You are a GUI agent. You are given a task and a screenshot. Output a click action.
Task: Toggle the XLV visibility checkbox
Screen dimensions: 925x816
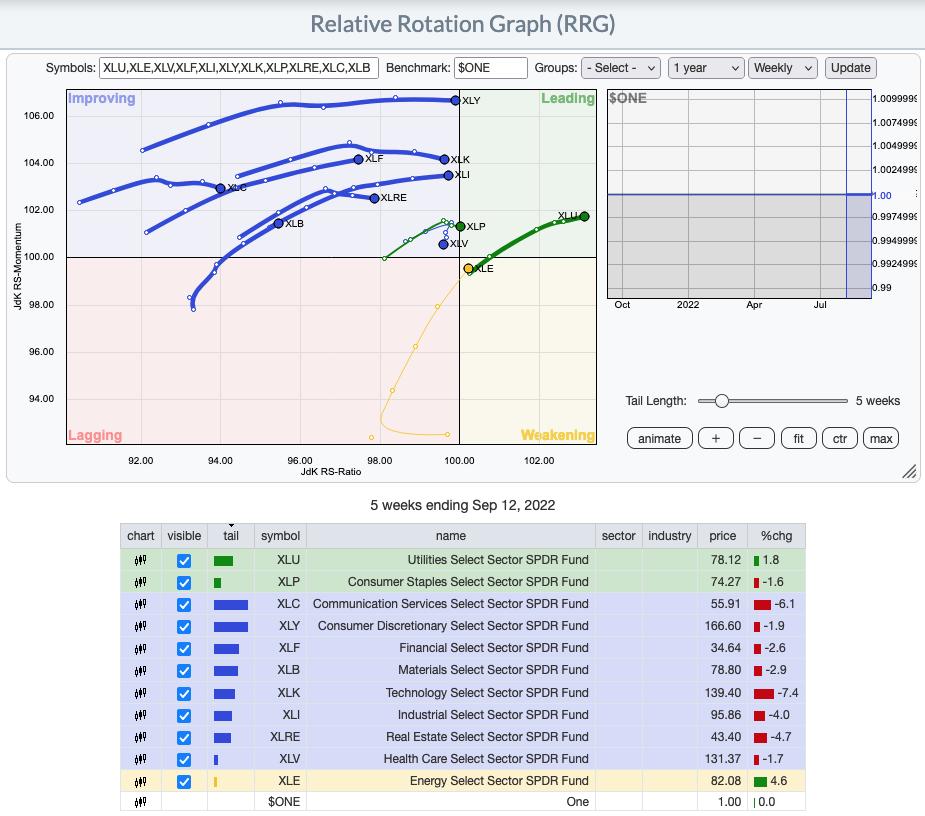[184, 759]
